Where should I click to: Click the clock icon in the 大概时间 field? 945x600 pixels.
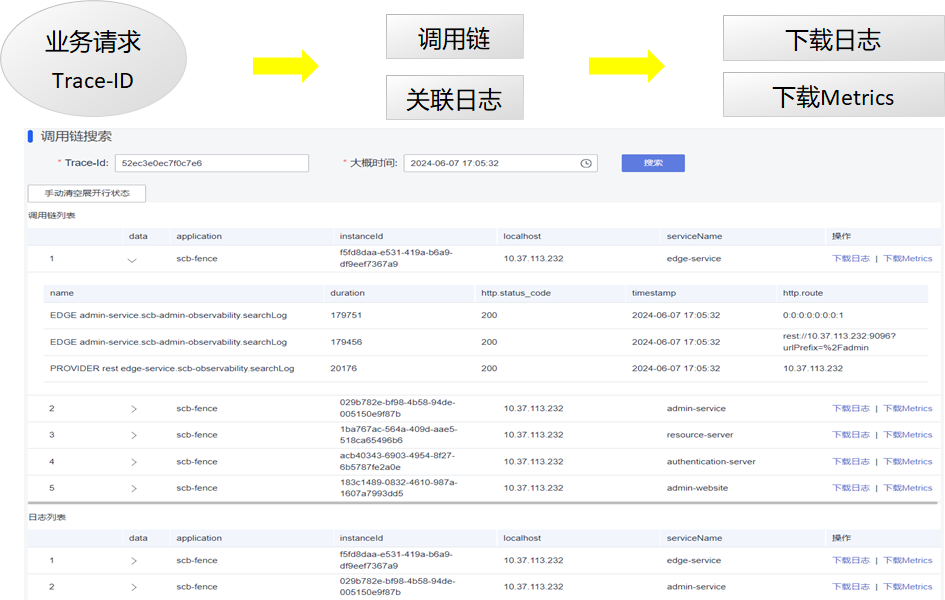click(x=585, y=162)
